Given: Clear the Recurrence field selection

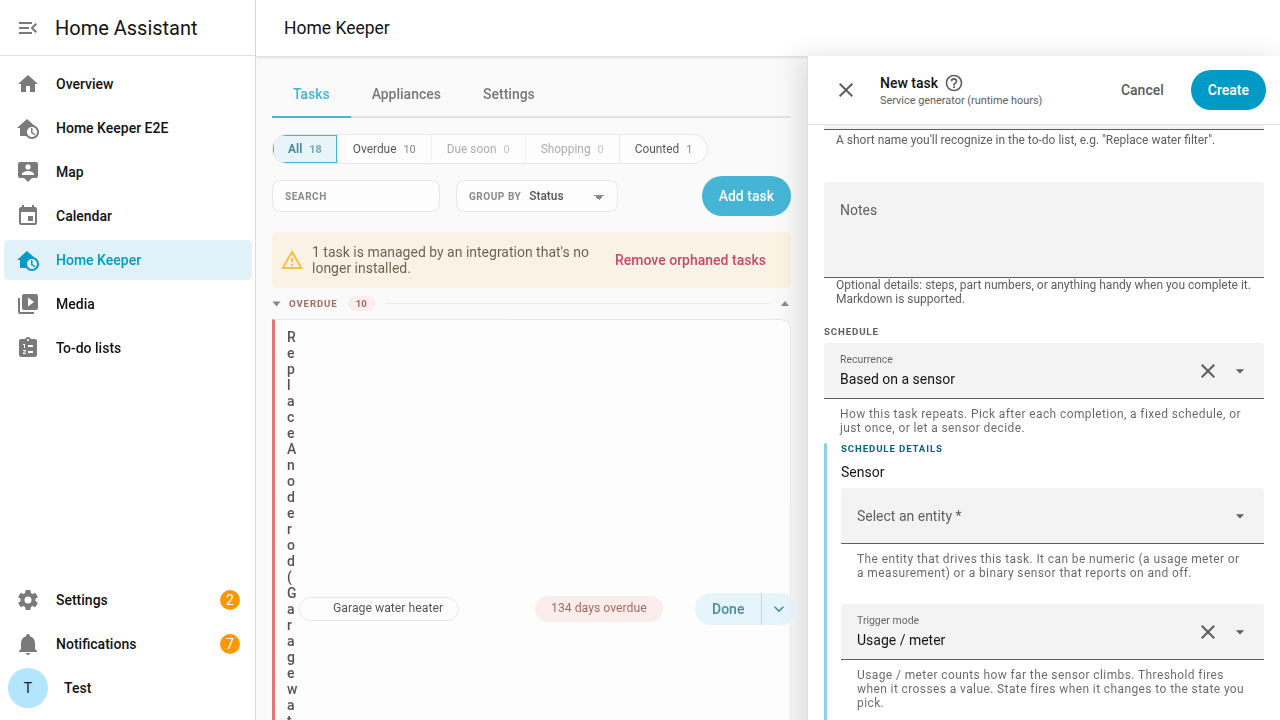Looking at the screenshot, I should coord(1208,371).
